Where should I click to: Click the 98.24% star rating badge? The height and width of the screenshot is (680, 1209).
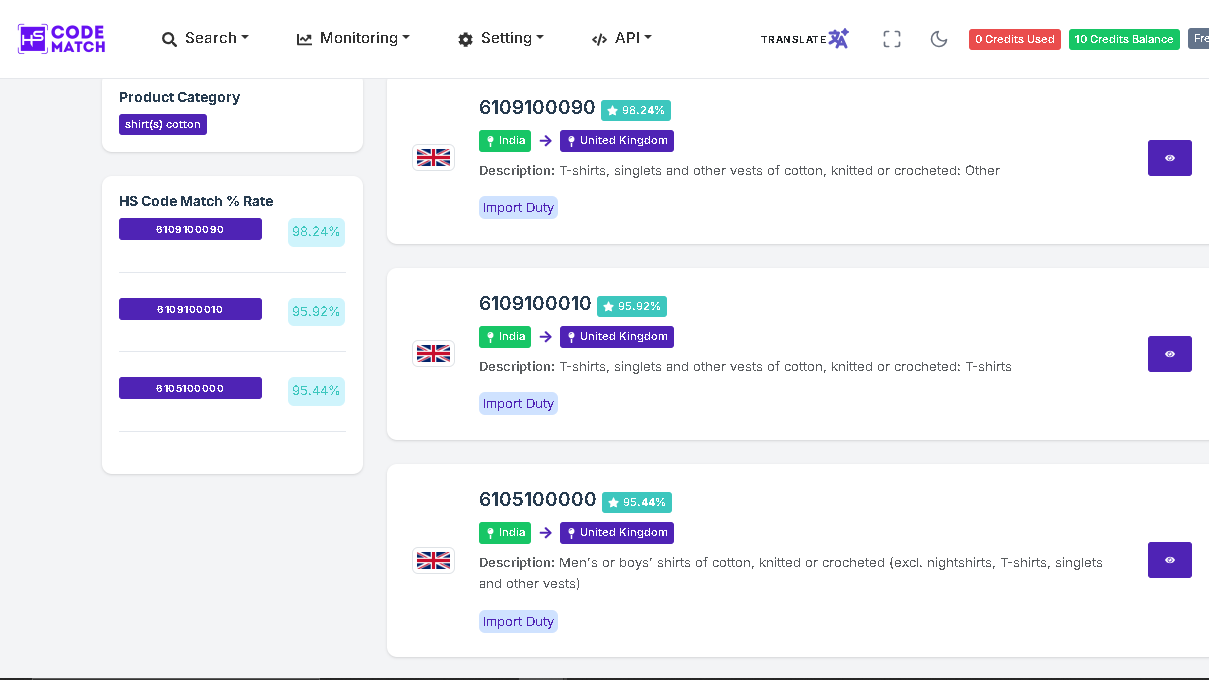pos(636,110)
